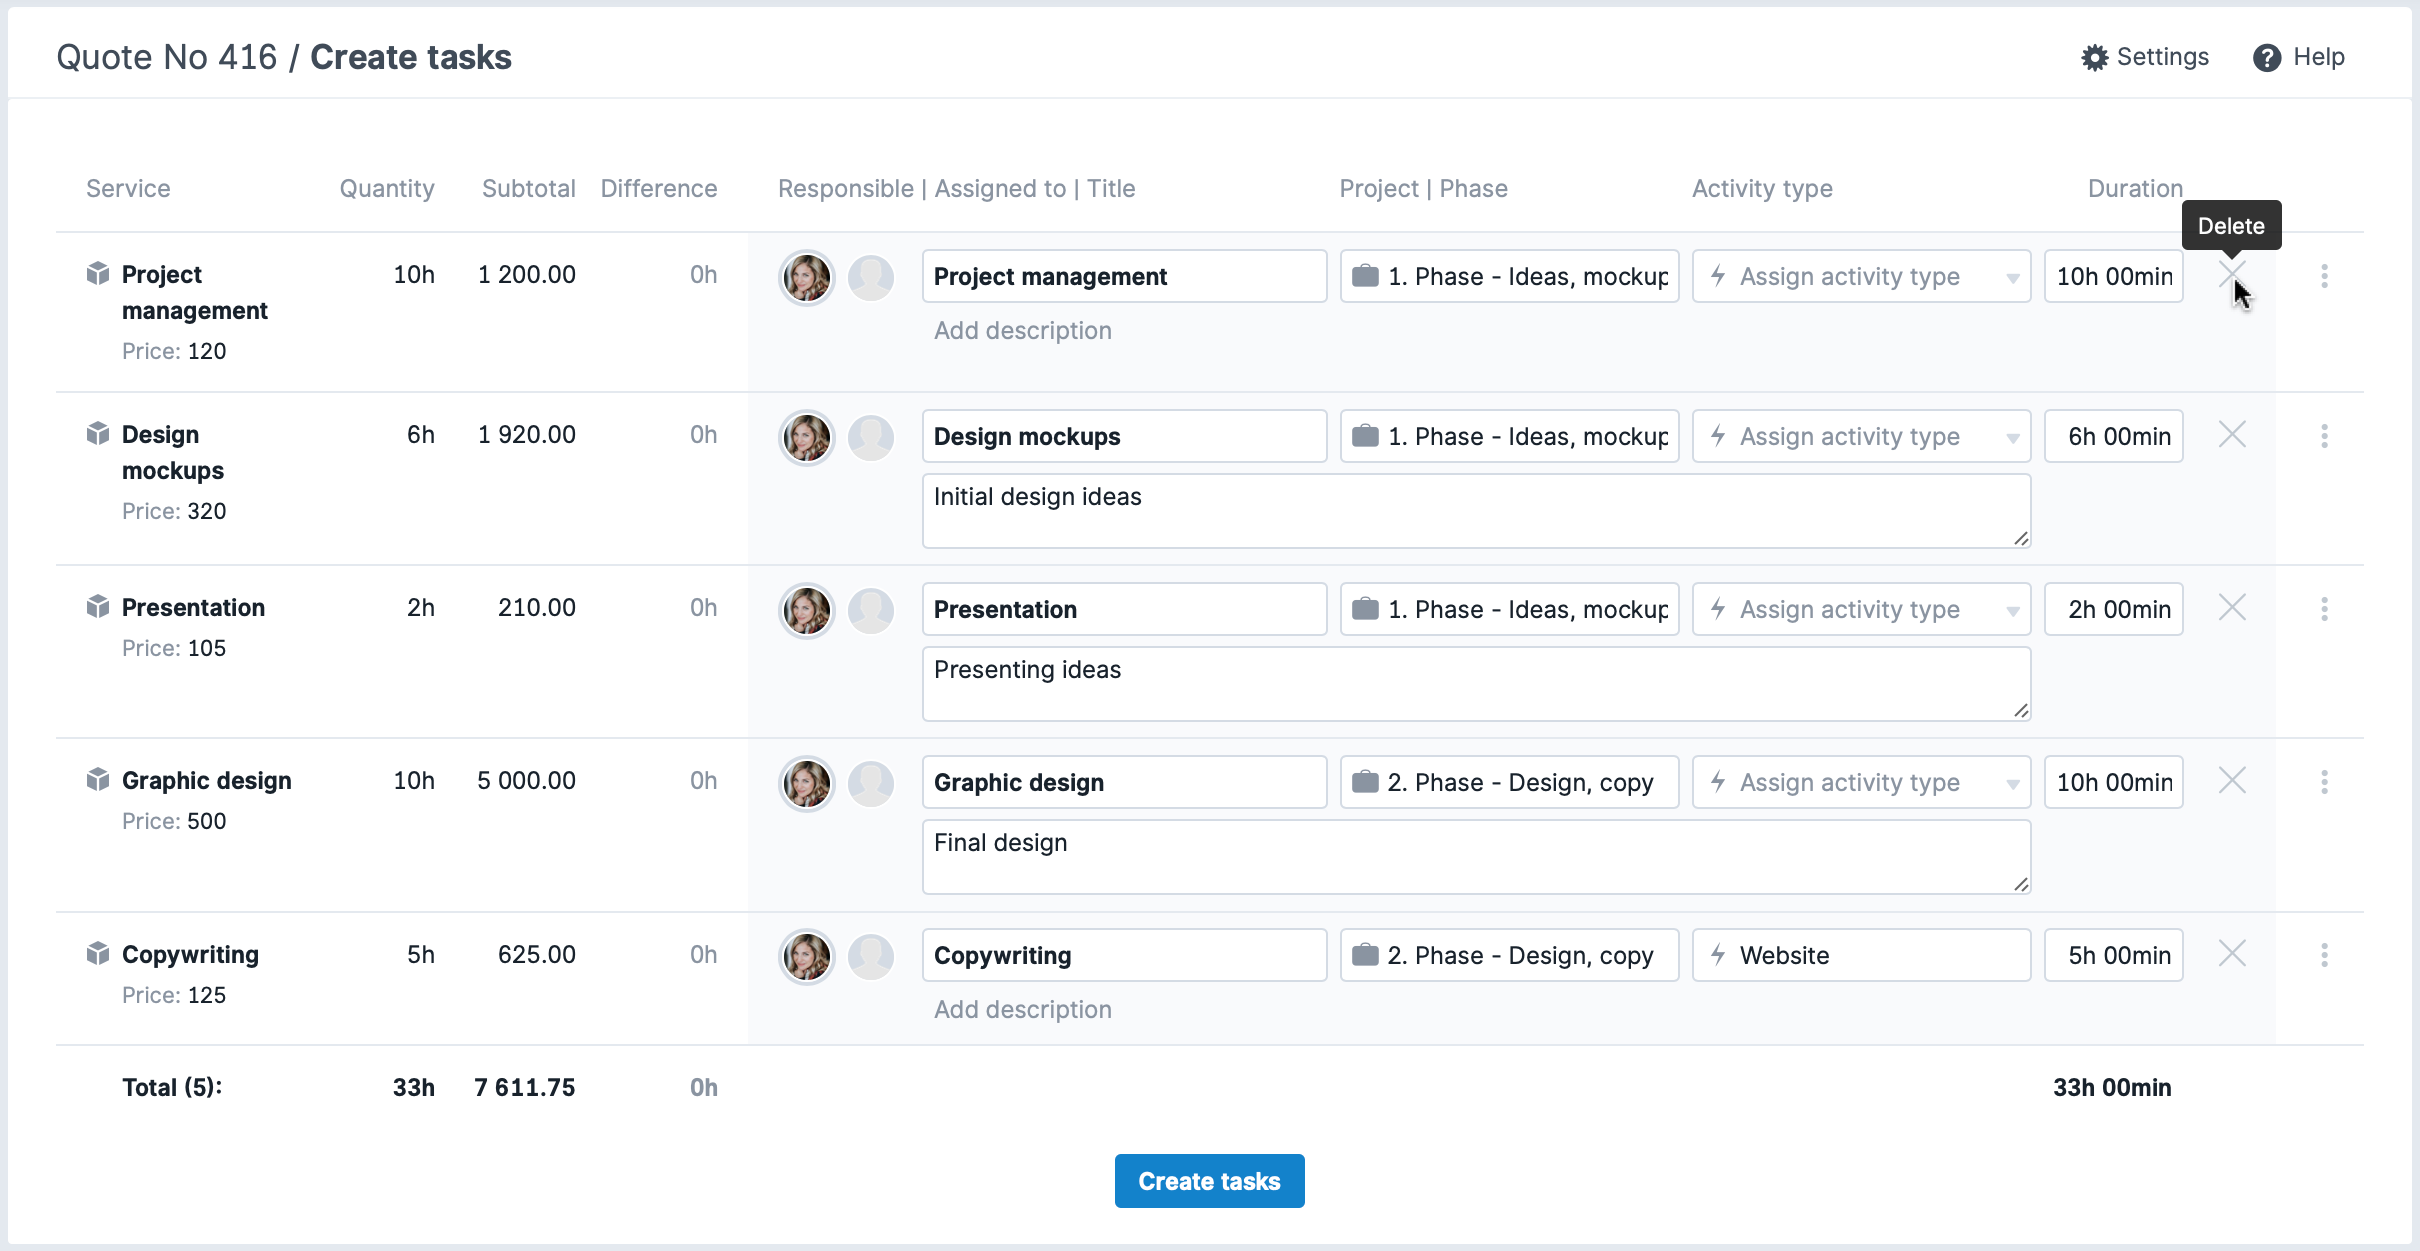Click the Create tasks button

pyautogui.click(x=1209, y=1181)
